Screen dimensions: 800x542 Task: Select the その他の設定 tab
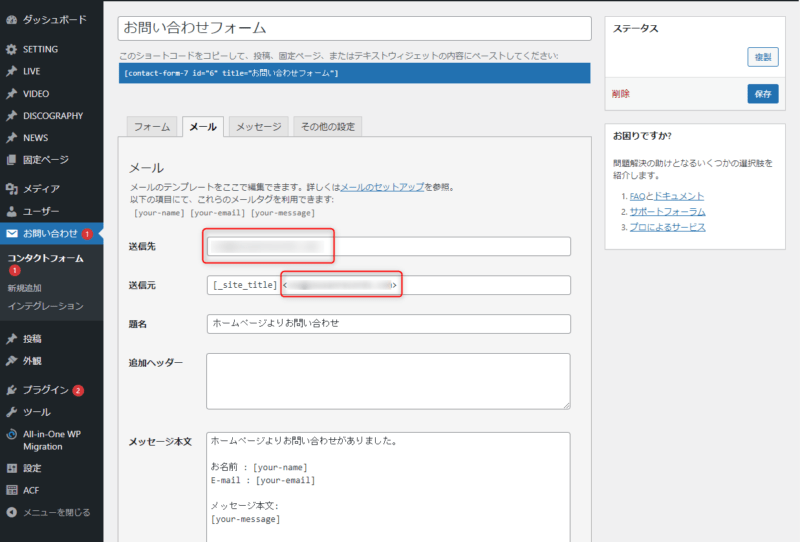point(327,127)
